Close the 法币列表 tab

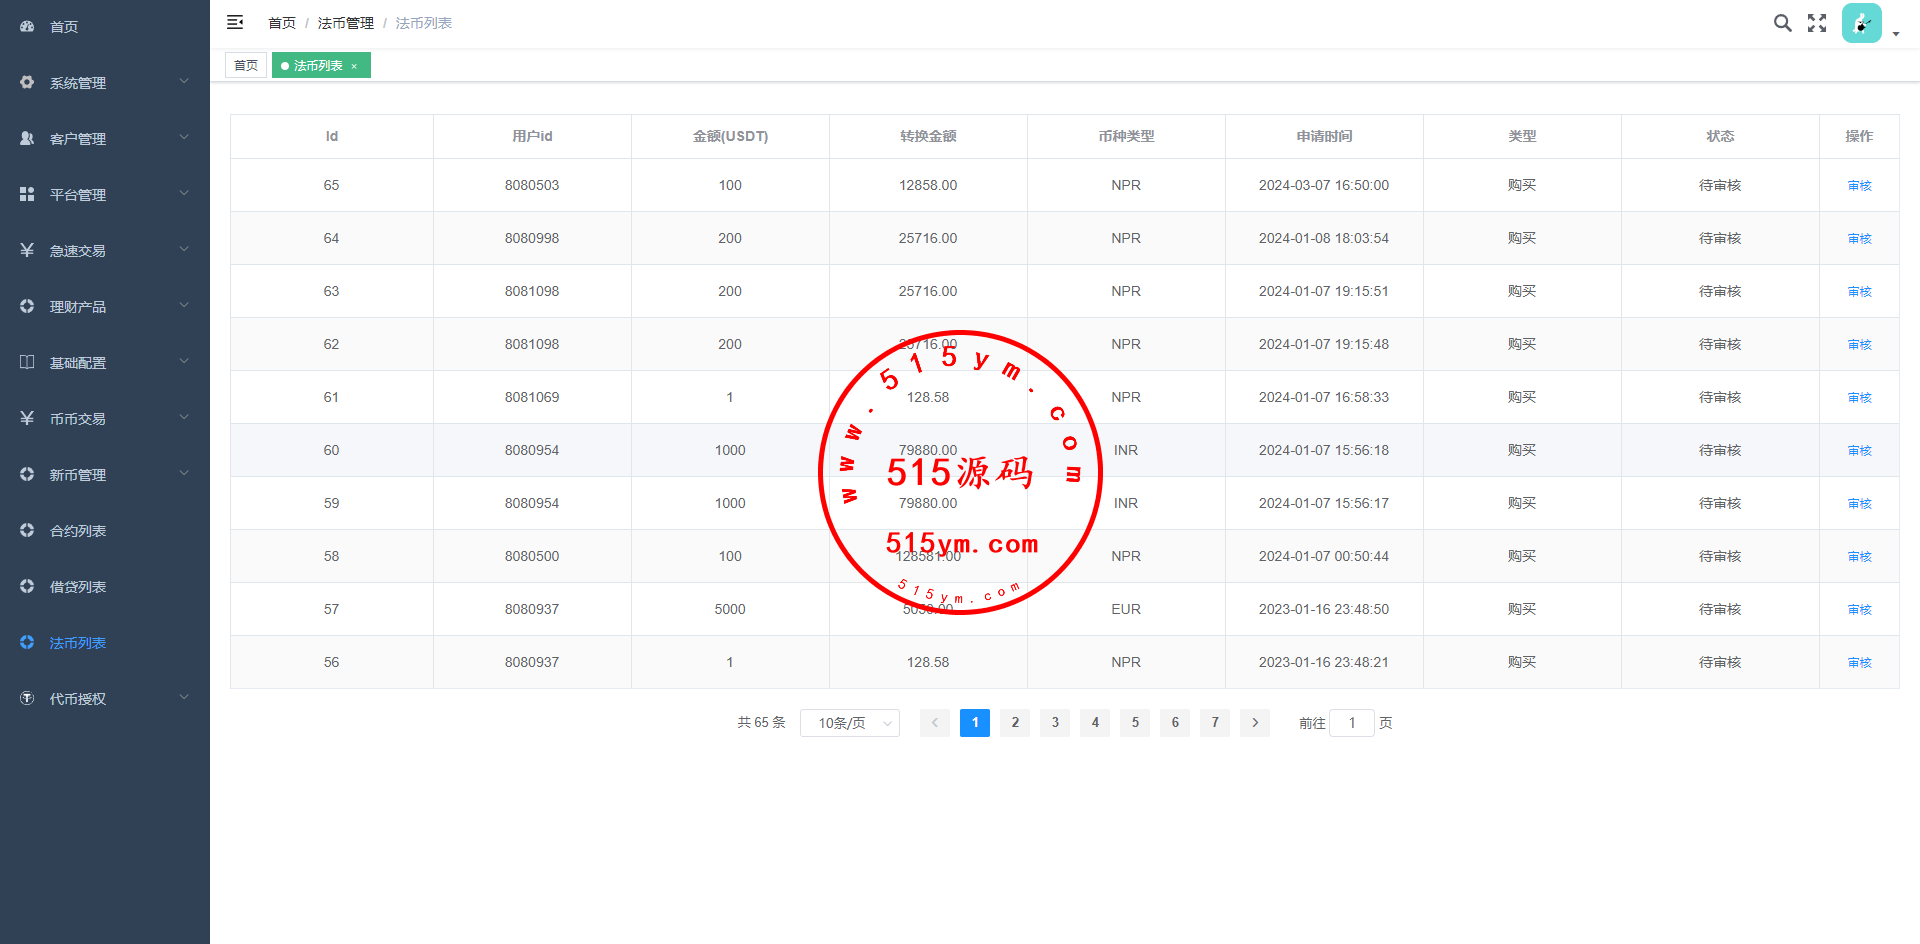[x=354, y=66]
